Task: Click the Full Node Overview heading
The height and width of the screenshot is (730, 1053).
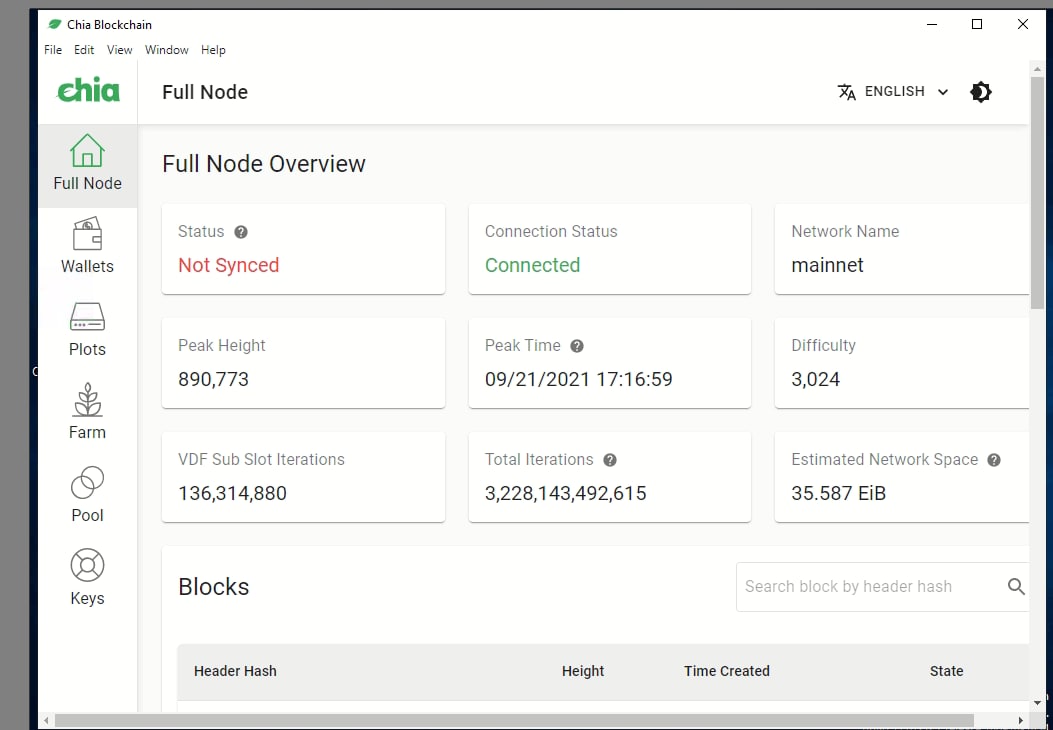Action: (x=264, y=164)
